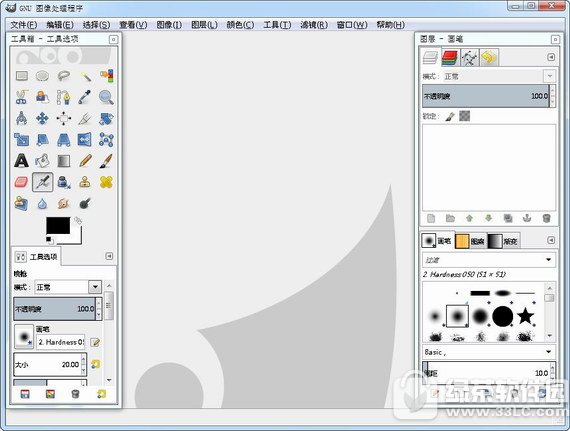Select the Heal tool
The height and width of the screenshot is (431, 570).
coord(106,182)
